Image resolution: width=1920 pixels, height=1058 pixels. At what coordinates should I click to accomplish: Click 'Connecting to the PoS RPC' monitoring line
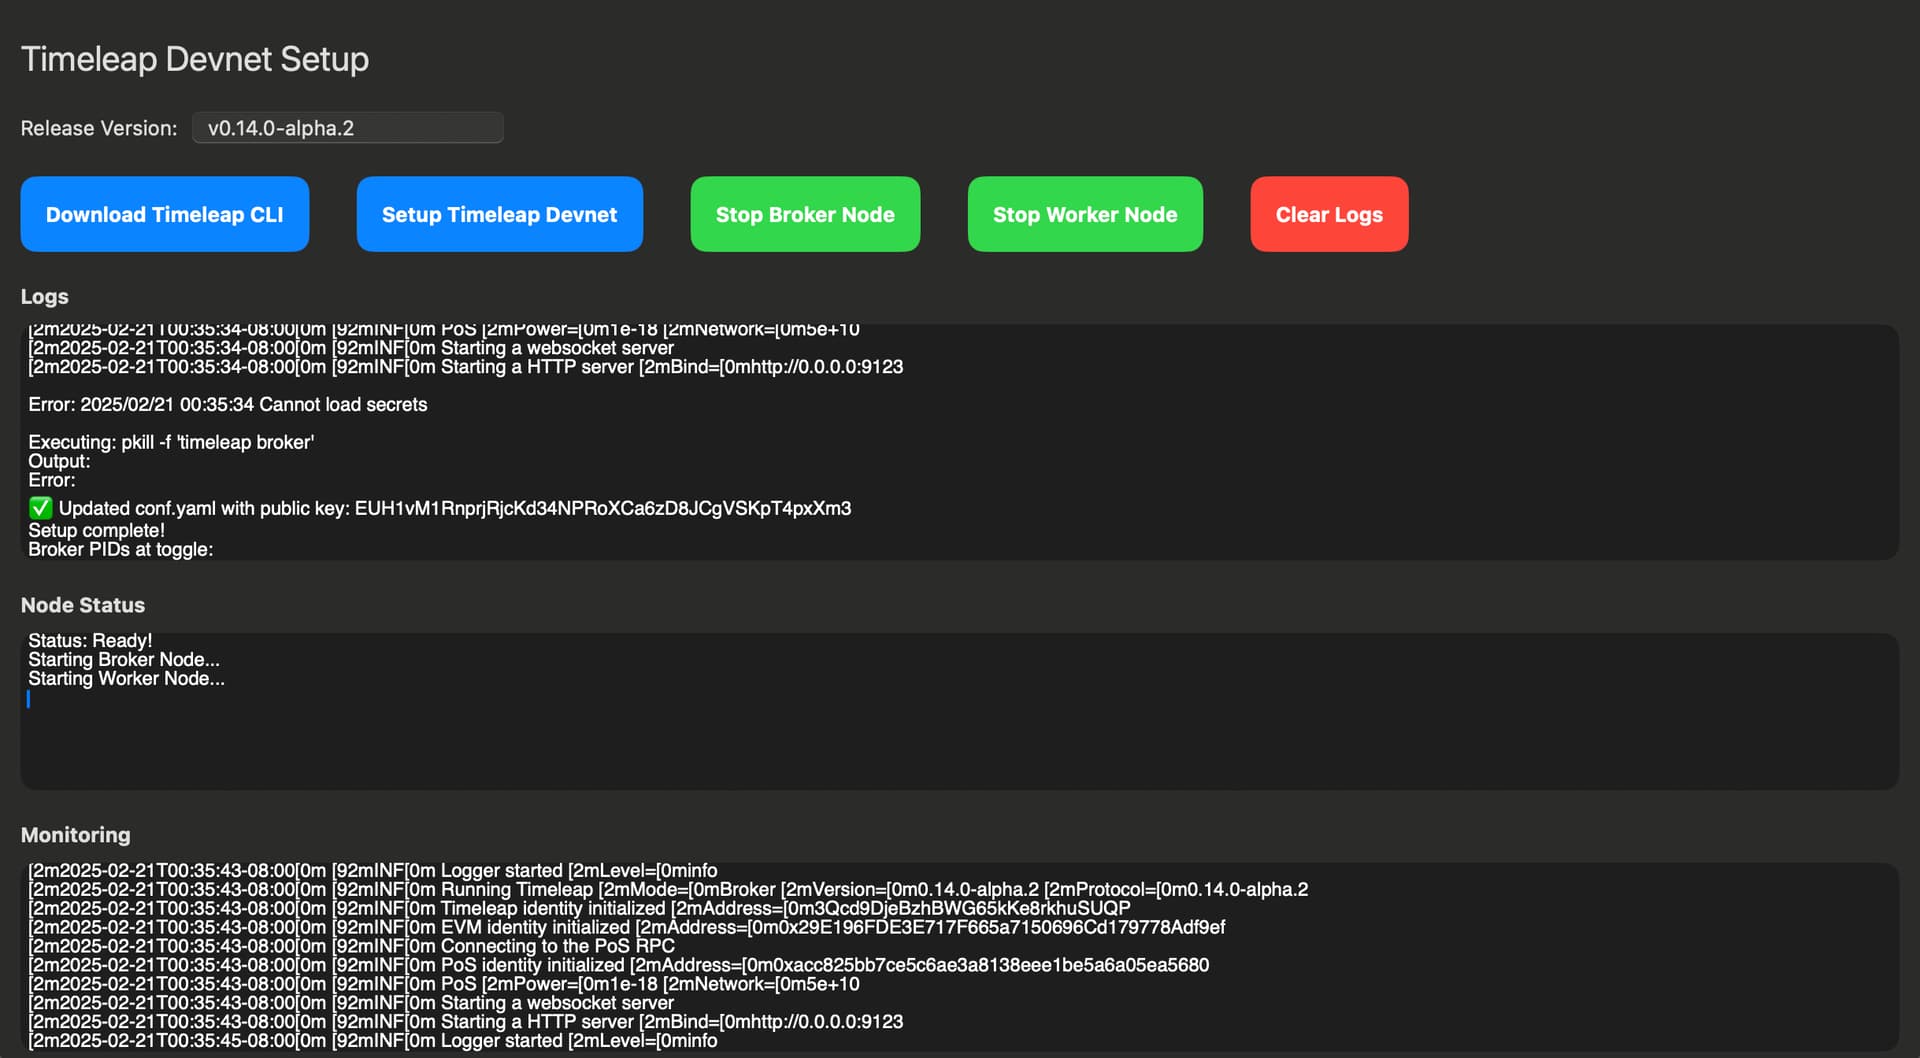point(351,946)
